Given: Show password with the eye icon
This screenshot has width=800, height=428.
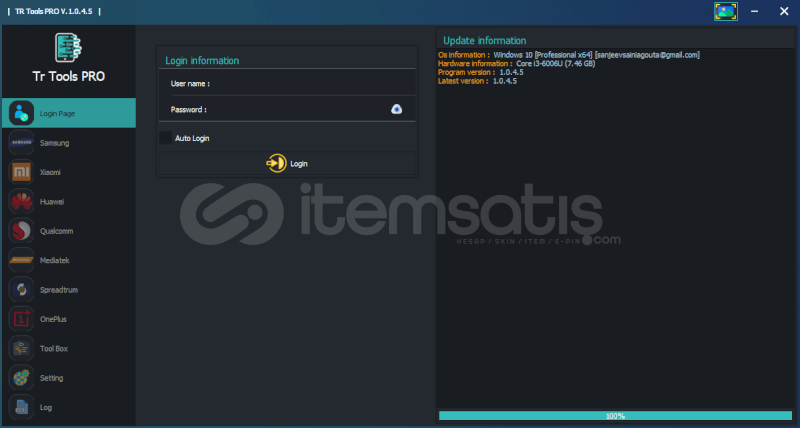Looking at the screenshot, I should coord(396,109).
